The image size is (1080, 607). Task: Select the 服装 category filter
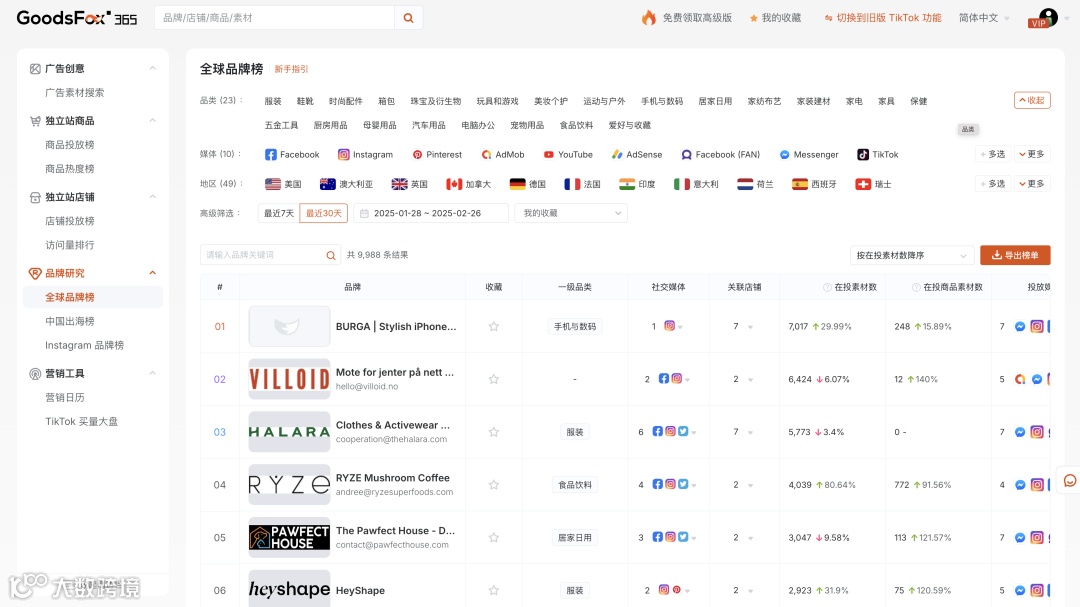tap(273, 101)
